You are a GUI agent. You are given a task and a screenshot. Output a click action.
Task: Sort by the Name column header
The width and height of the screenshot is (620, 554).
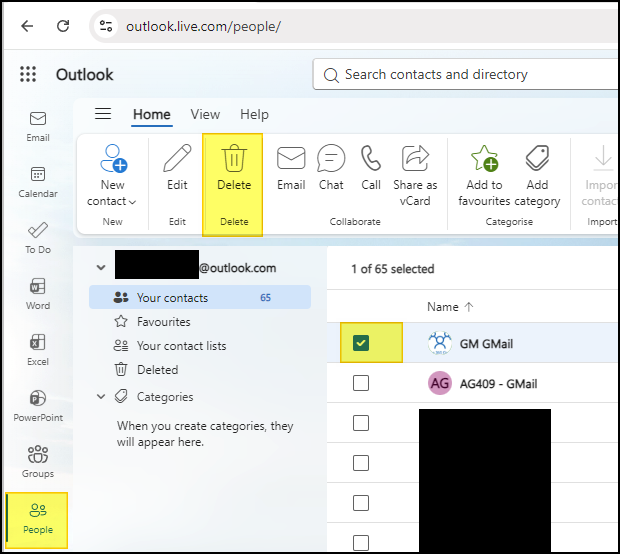click(x=450, y=307)
